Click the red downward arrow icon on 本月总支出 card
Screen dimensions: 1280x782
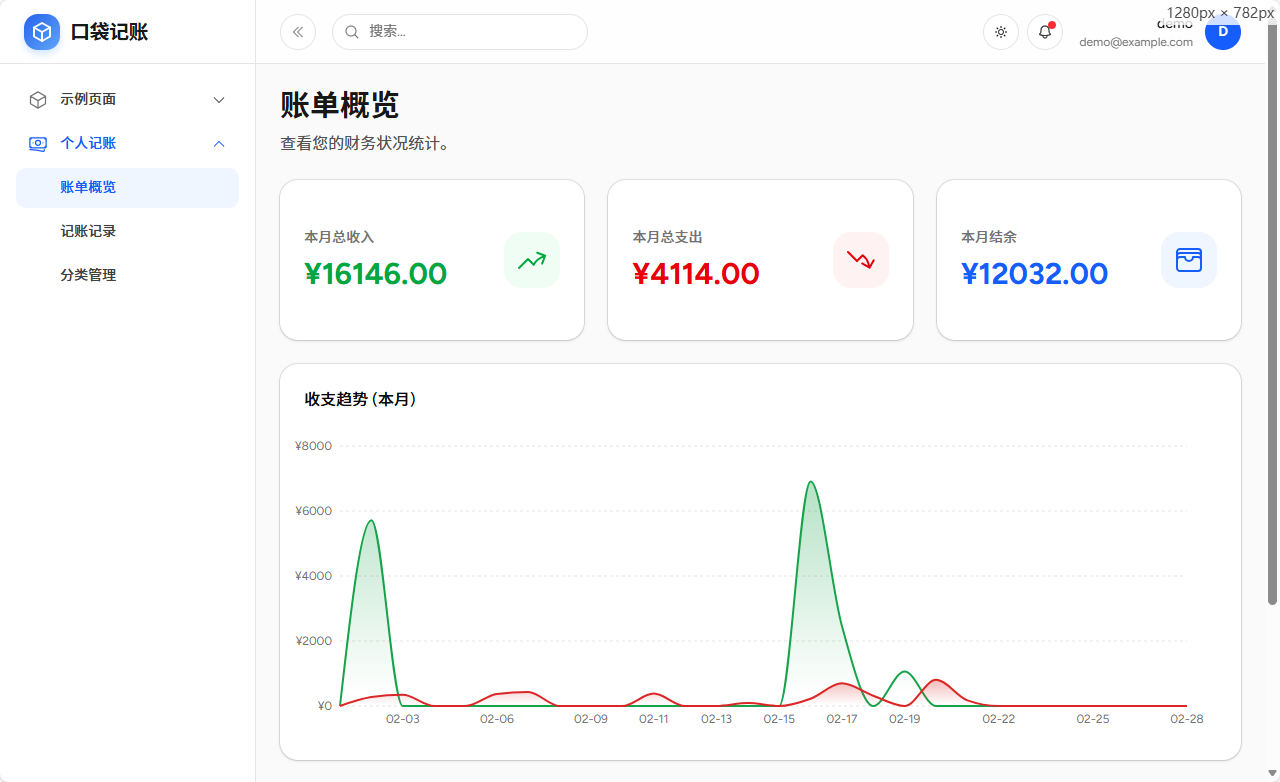pos(860,259)
